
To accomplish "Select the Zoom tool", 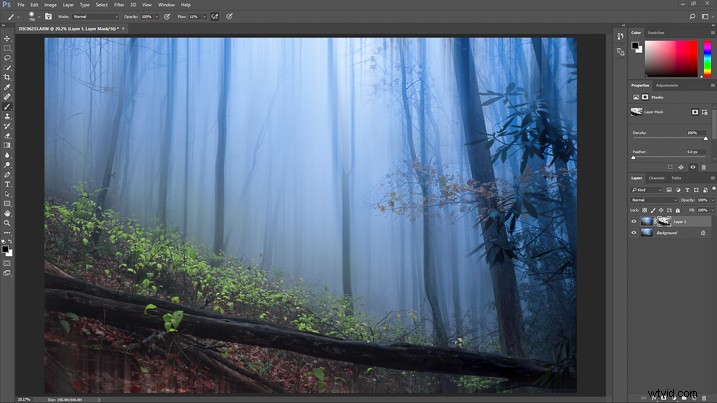I will pos(7,223).
